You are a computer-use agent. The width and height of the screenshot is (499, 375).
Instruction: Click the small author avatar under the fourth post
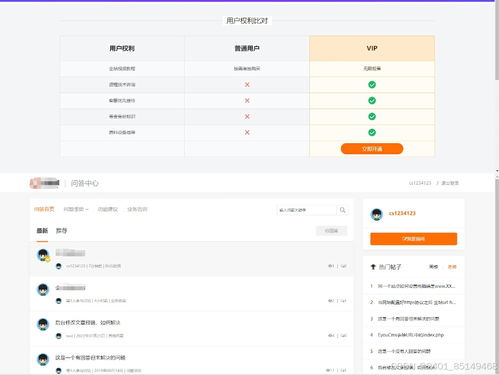coord(59,370)
